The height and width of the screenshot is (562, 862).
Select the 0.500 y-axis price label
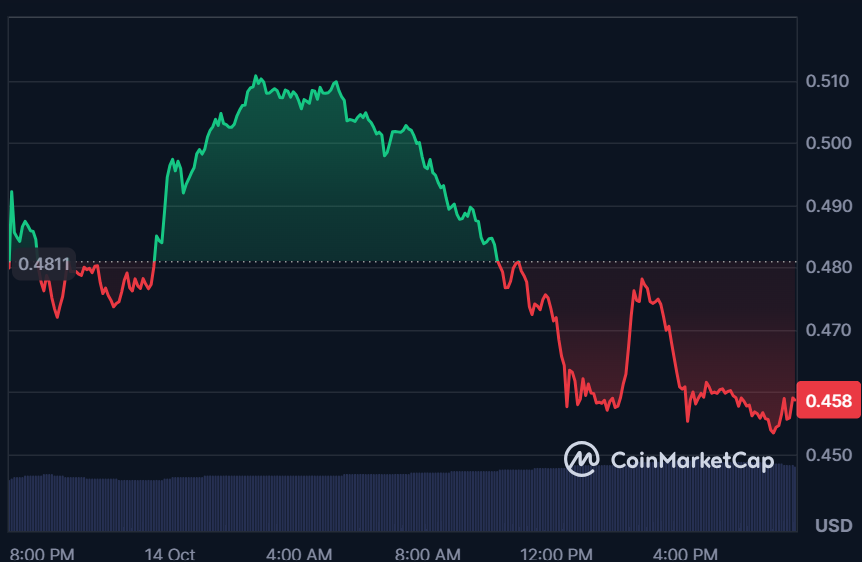(x=828, y=143)
